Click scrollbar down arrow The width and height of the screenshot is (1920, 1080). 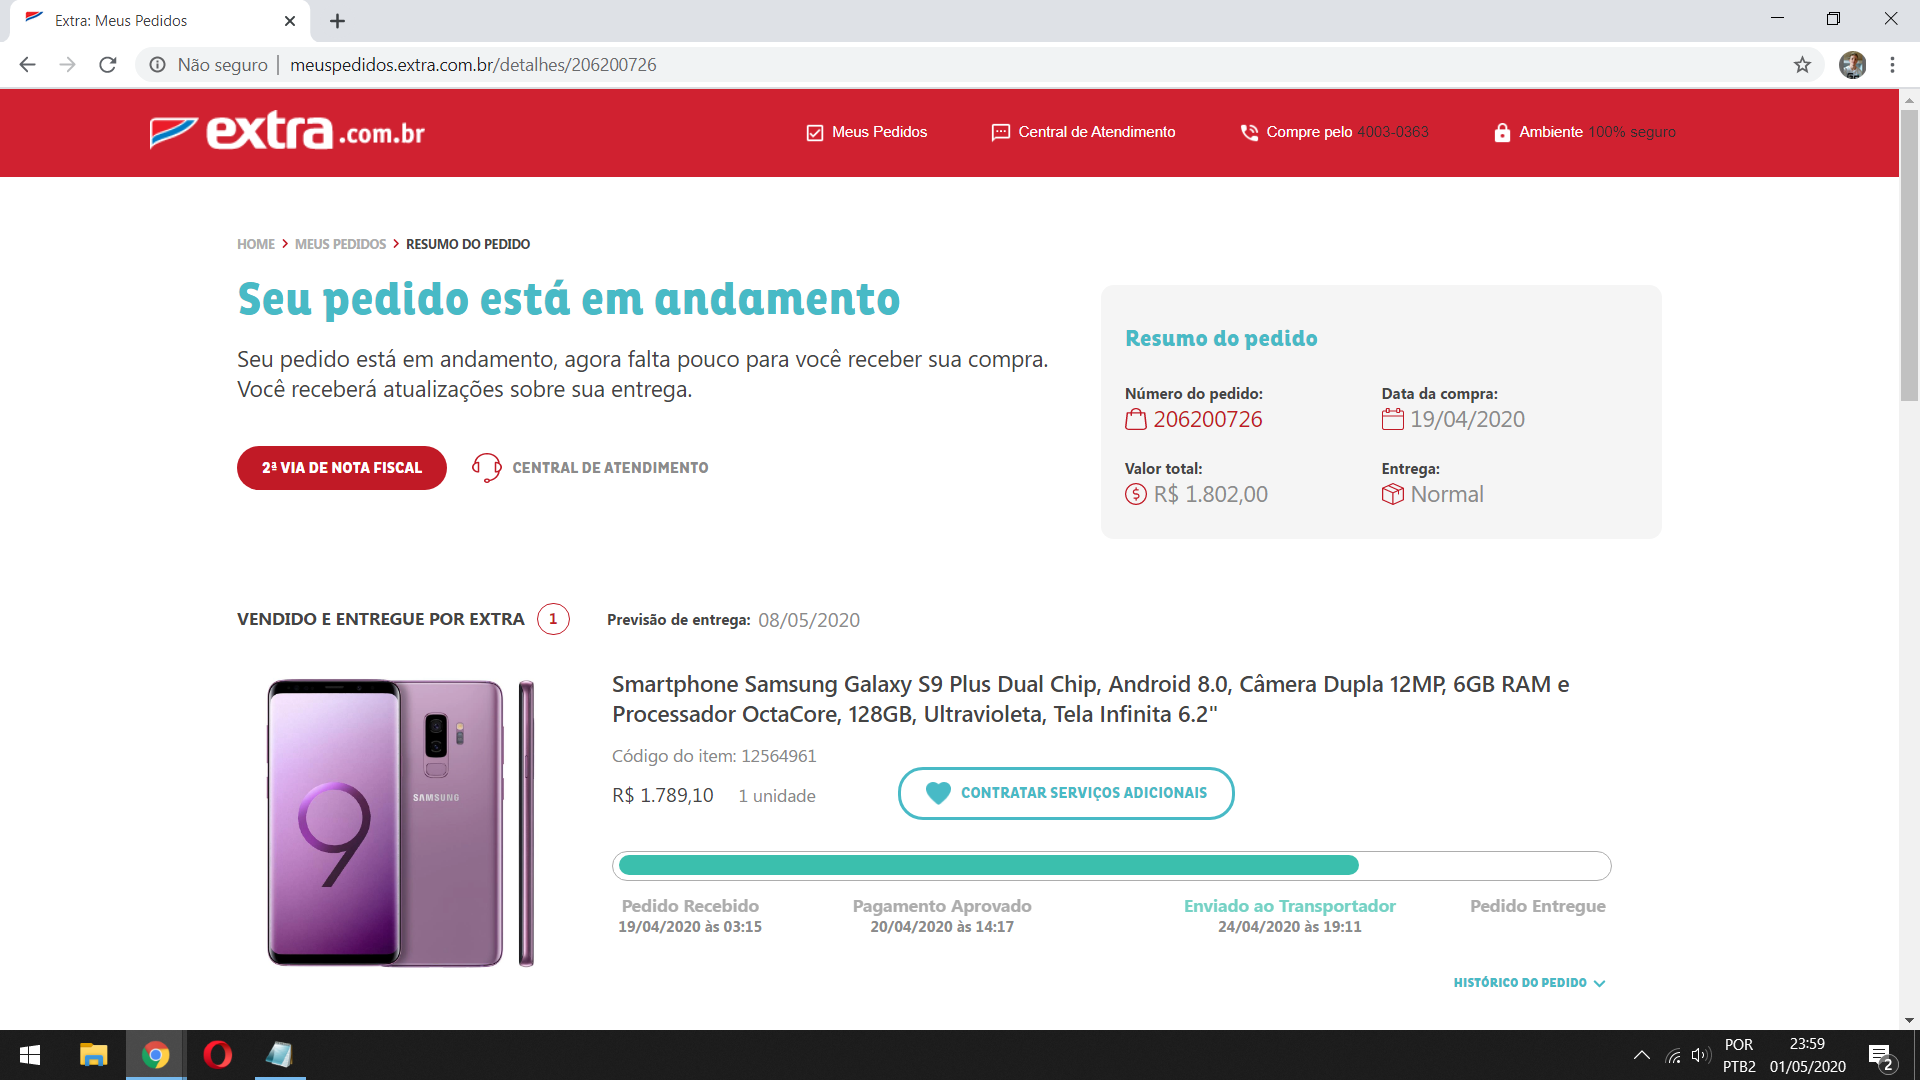pos(1909,1020)
